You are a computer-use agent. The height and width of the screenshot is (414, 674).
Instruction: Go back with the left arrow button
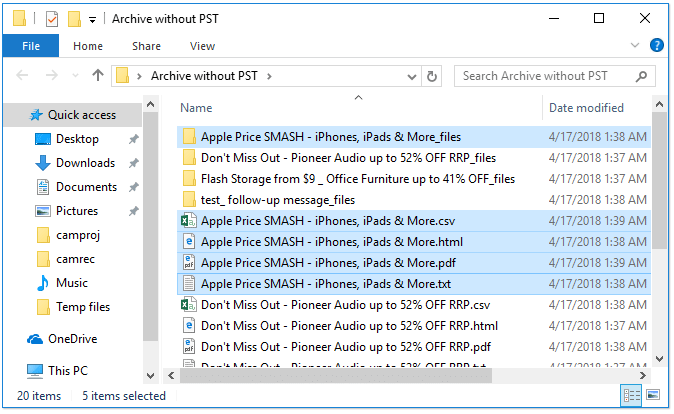tap(22, 76)
